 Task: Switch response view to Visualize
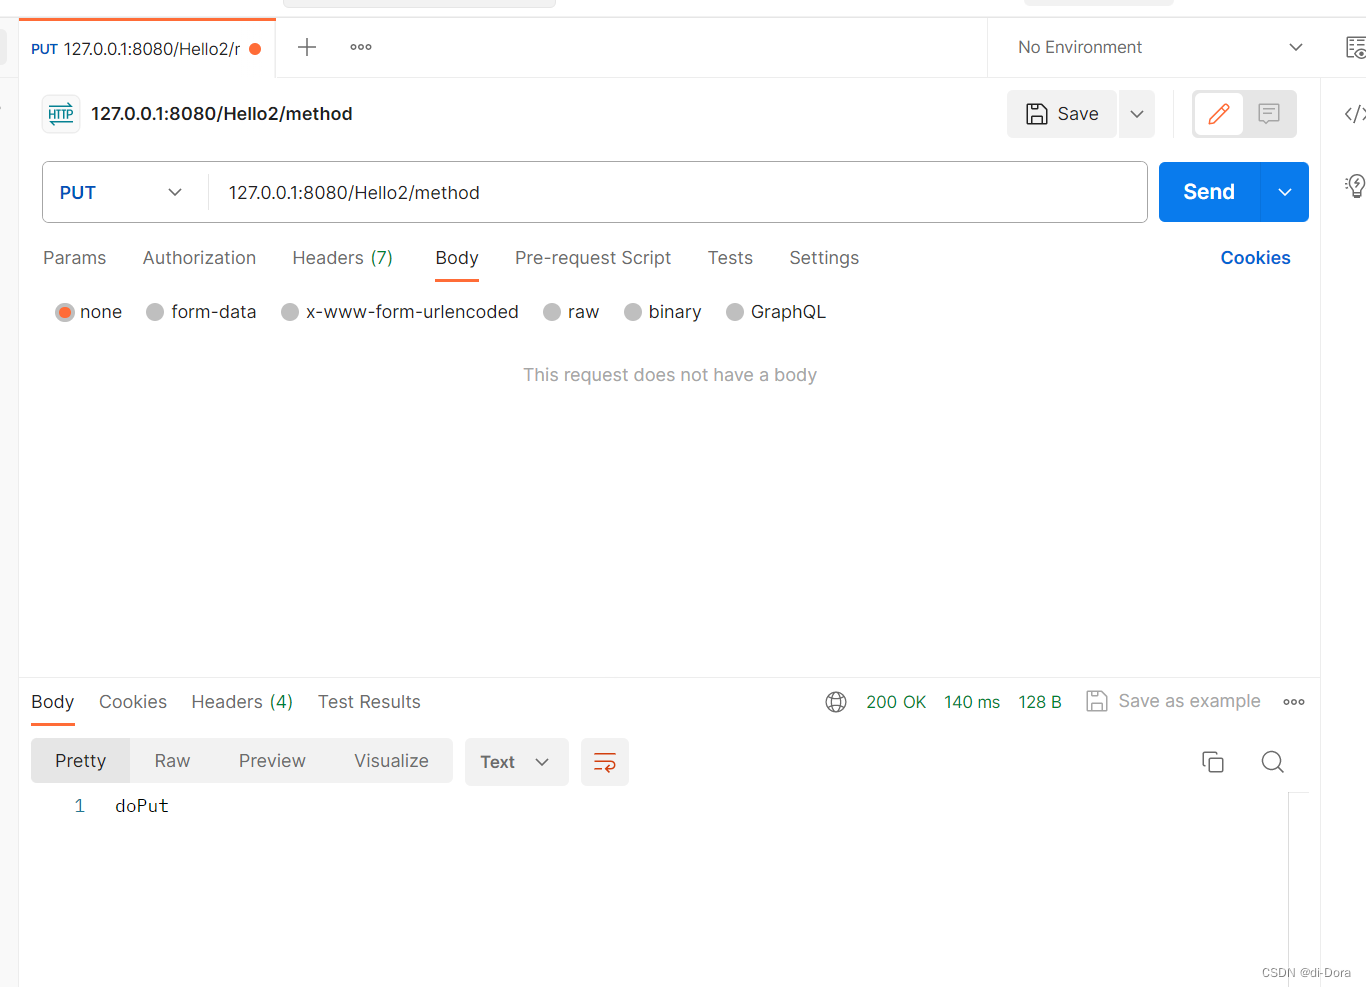point(391,761)
